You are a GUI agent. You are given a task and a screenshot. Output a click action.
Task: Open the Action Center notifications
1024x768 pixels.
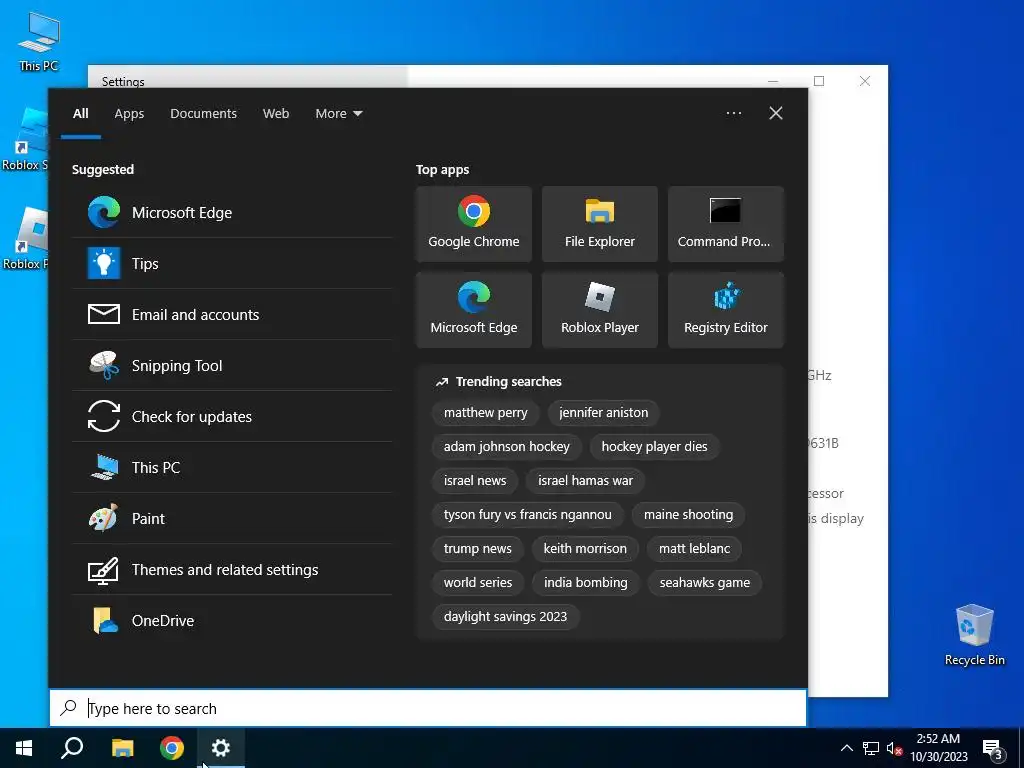pyautogui.click(x=993, y=748)
